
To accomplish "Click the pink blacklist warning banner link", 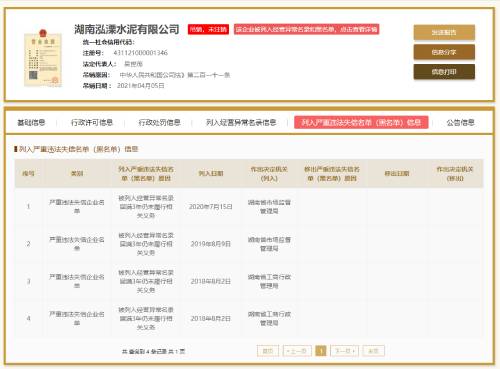I will (306, 29).
